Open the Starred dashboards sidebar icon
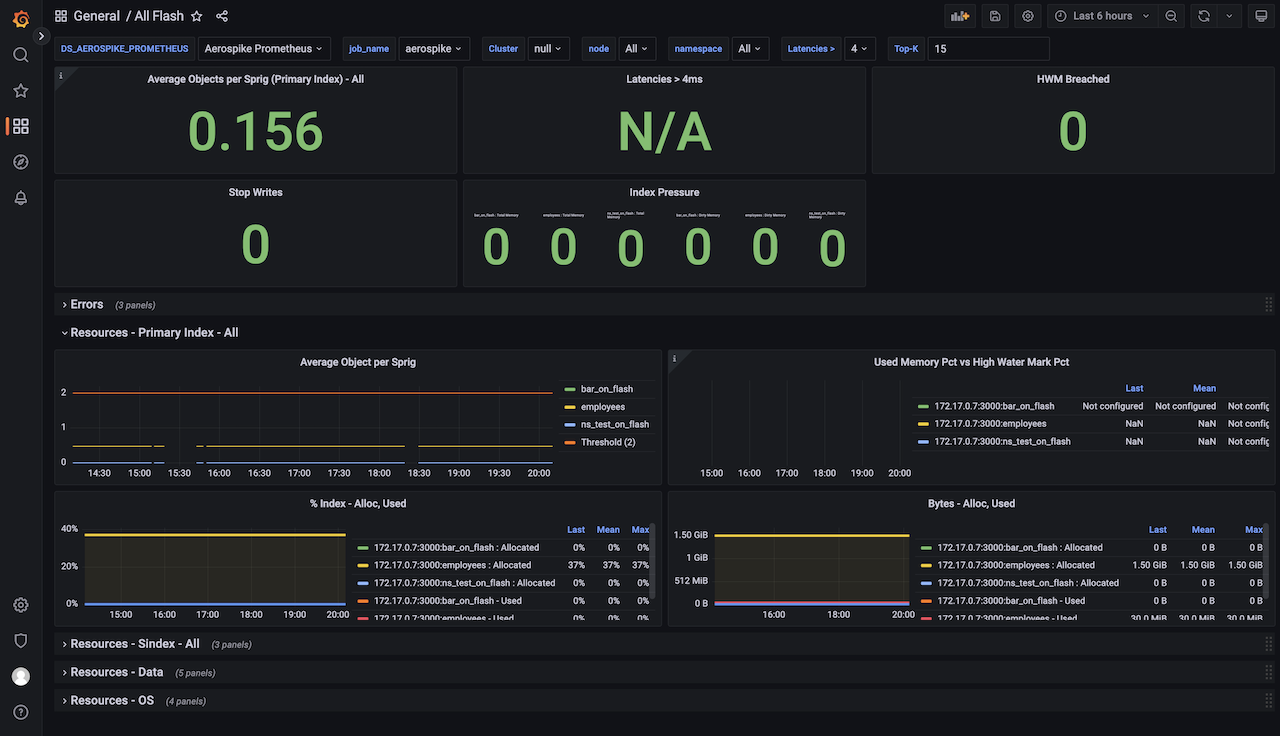Image resolution: width=1280 pixels, height=736 pixels. [21, 91]
